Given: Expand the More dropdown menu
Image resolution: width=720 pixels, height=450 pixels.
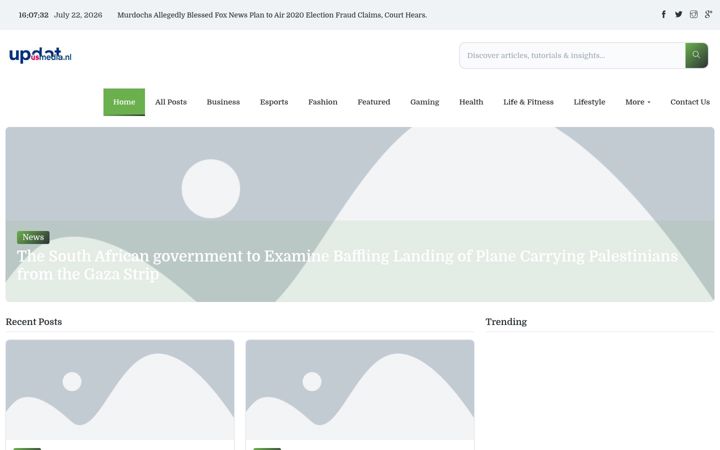Looking at the screenshot, I should point(637,102).
